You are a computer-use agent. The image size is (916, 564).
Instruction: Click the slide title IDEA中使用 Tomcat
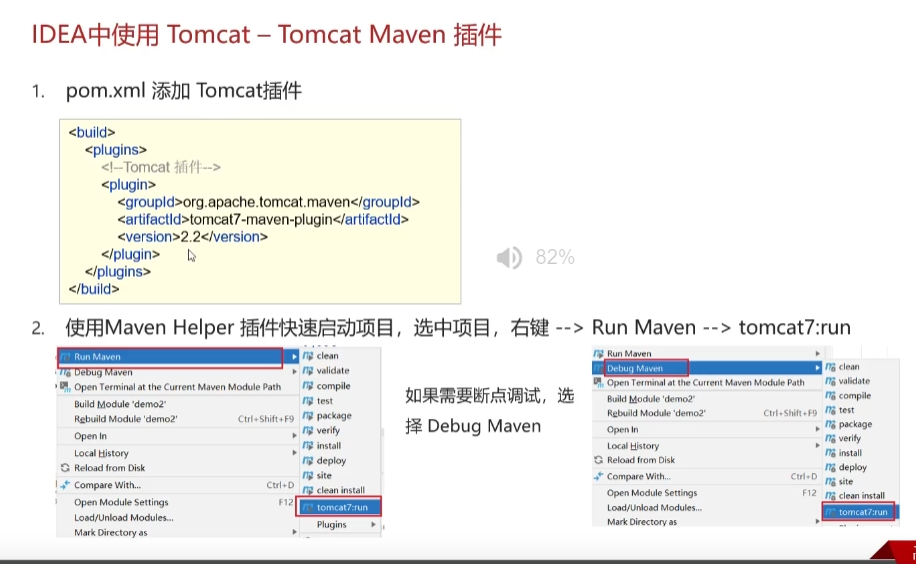click(x=266, y=34)
